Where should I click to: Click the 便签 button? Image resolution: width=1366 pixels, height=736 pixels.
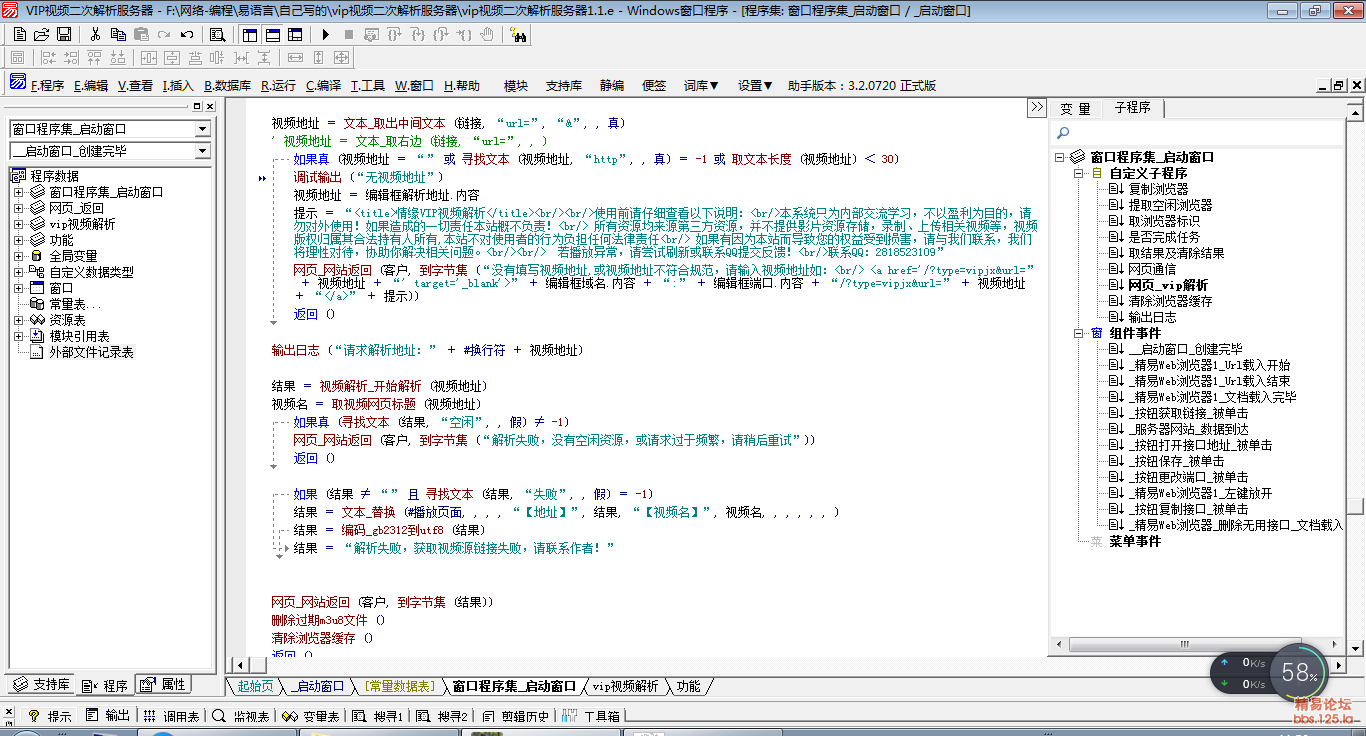point(654,86)
